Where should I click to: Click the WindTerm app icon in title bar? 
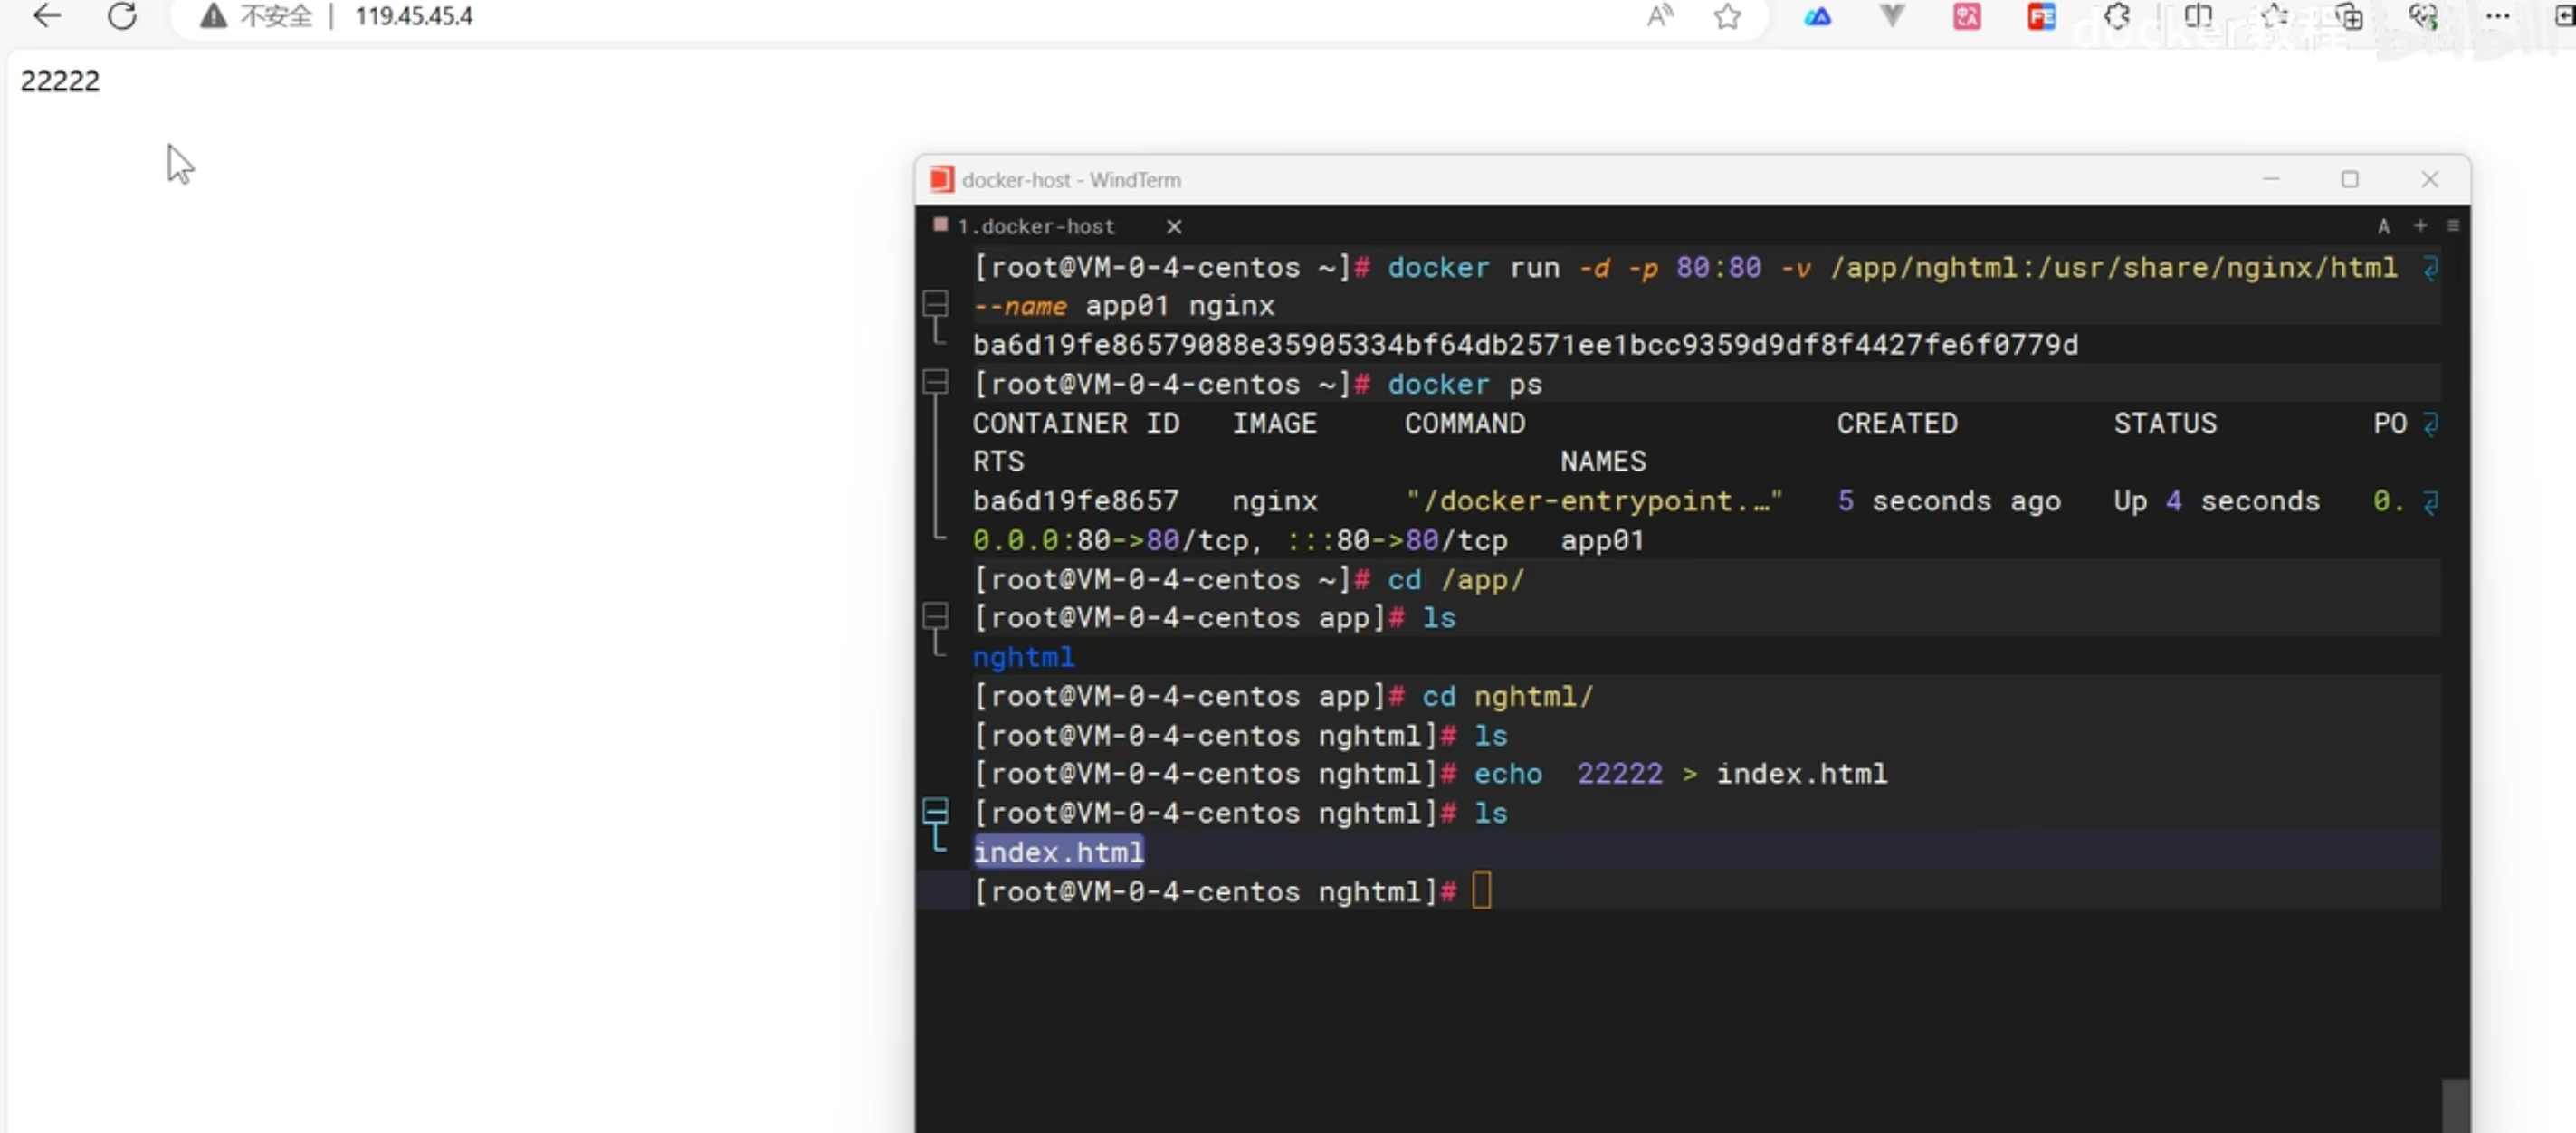pos(941,179)
